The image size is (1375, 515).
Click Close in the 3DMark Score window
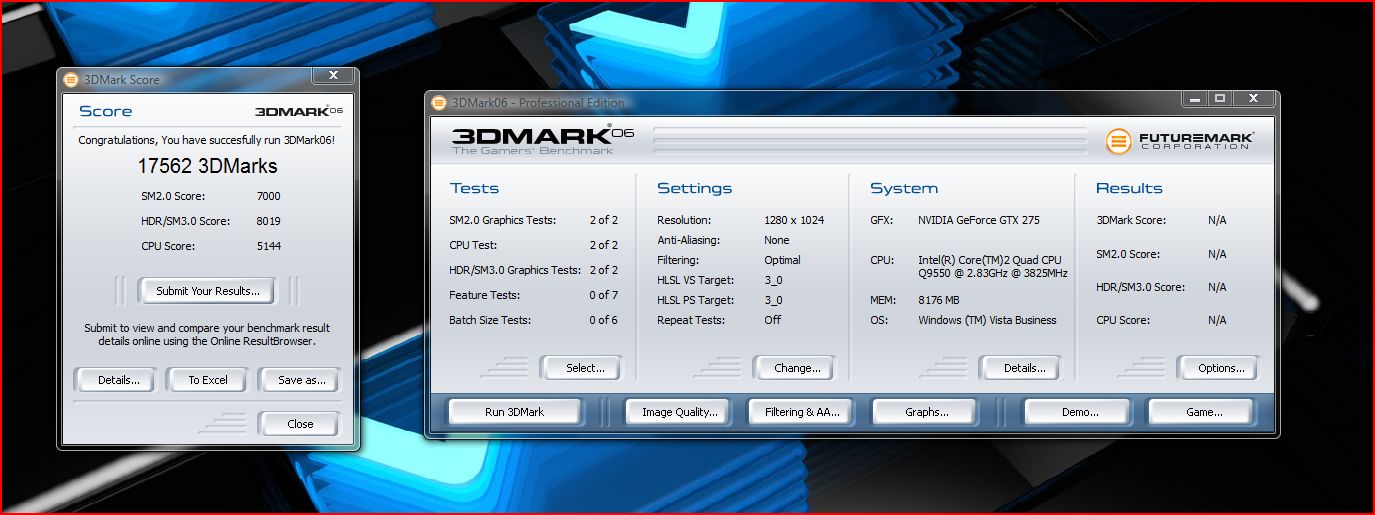300,424
